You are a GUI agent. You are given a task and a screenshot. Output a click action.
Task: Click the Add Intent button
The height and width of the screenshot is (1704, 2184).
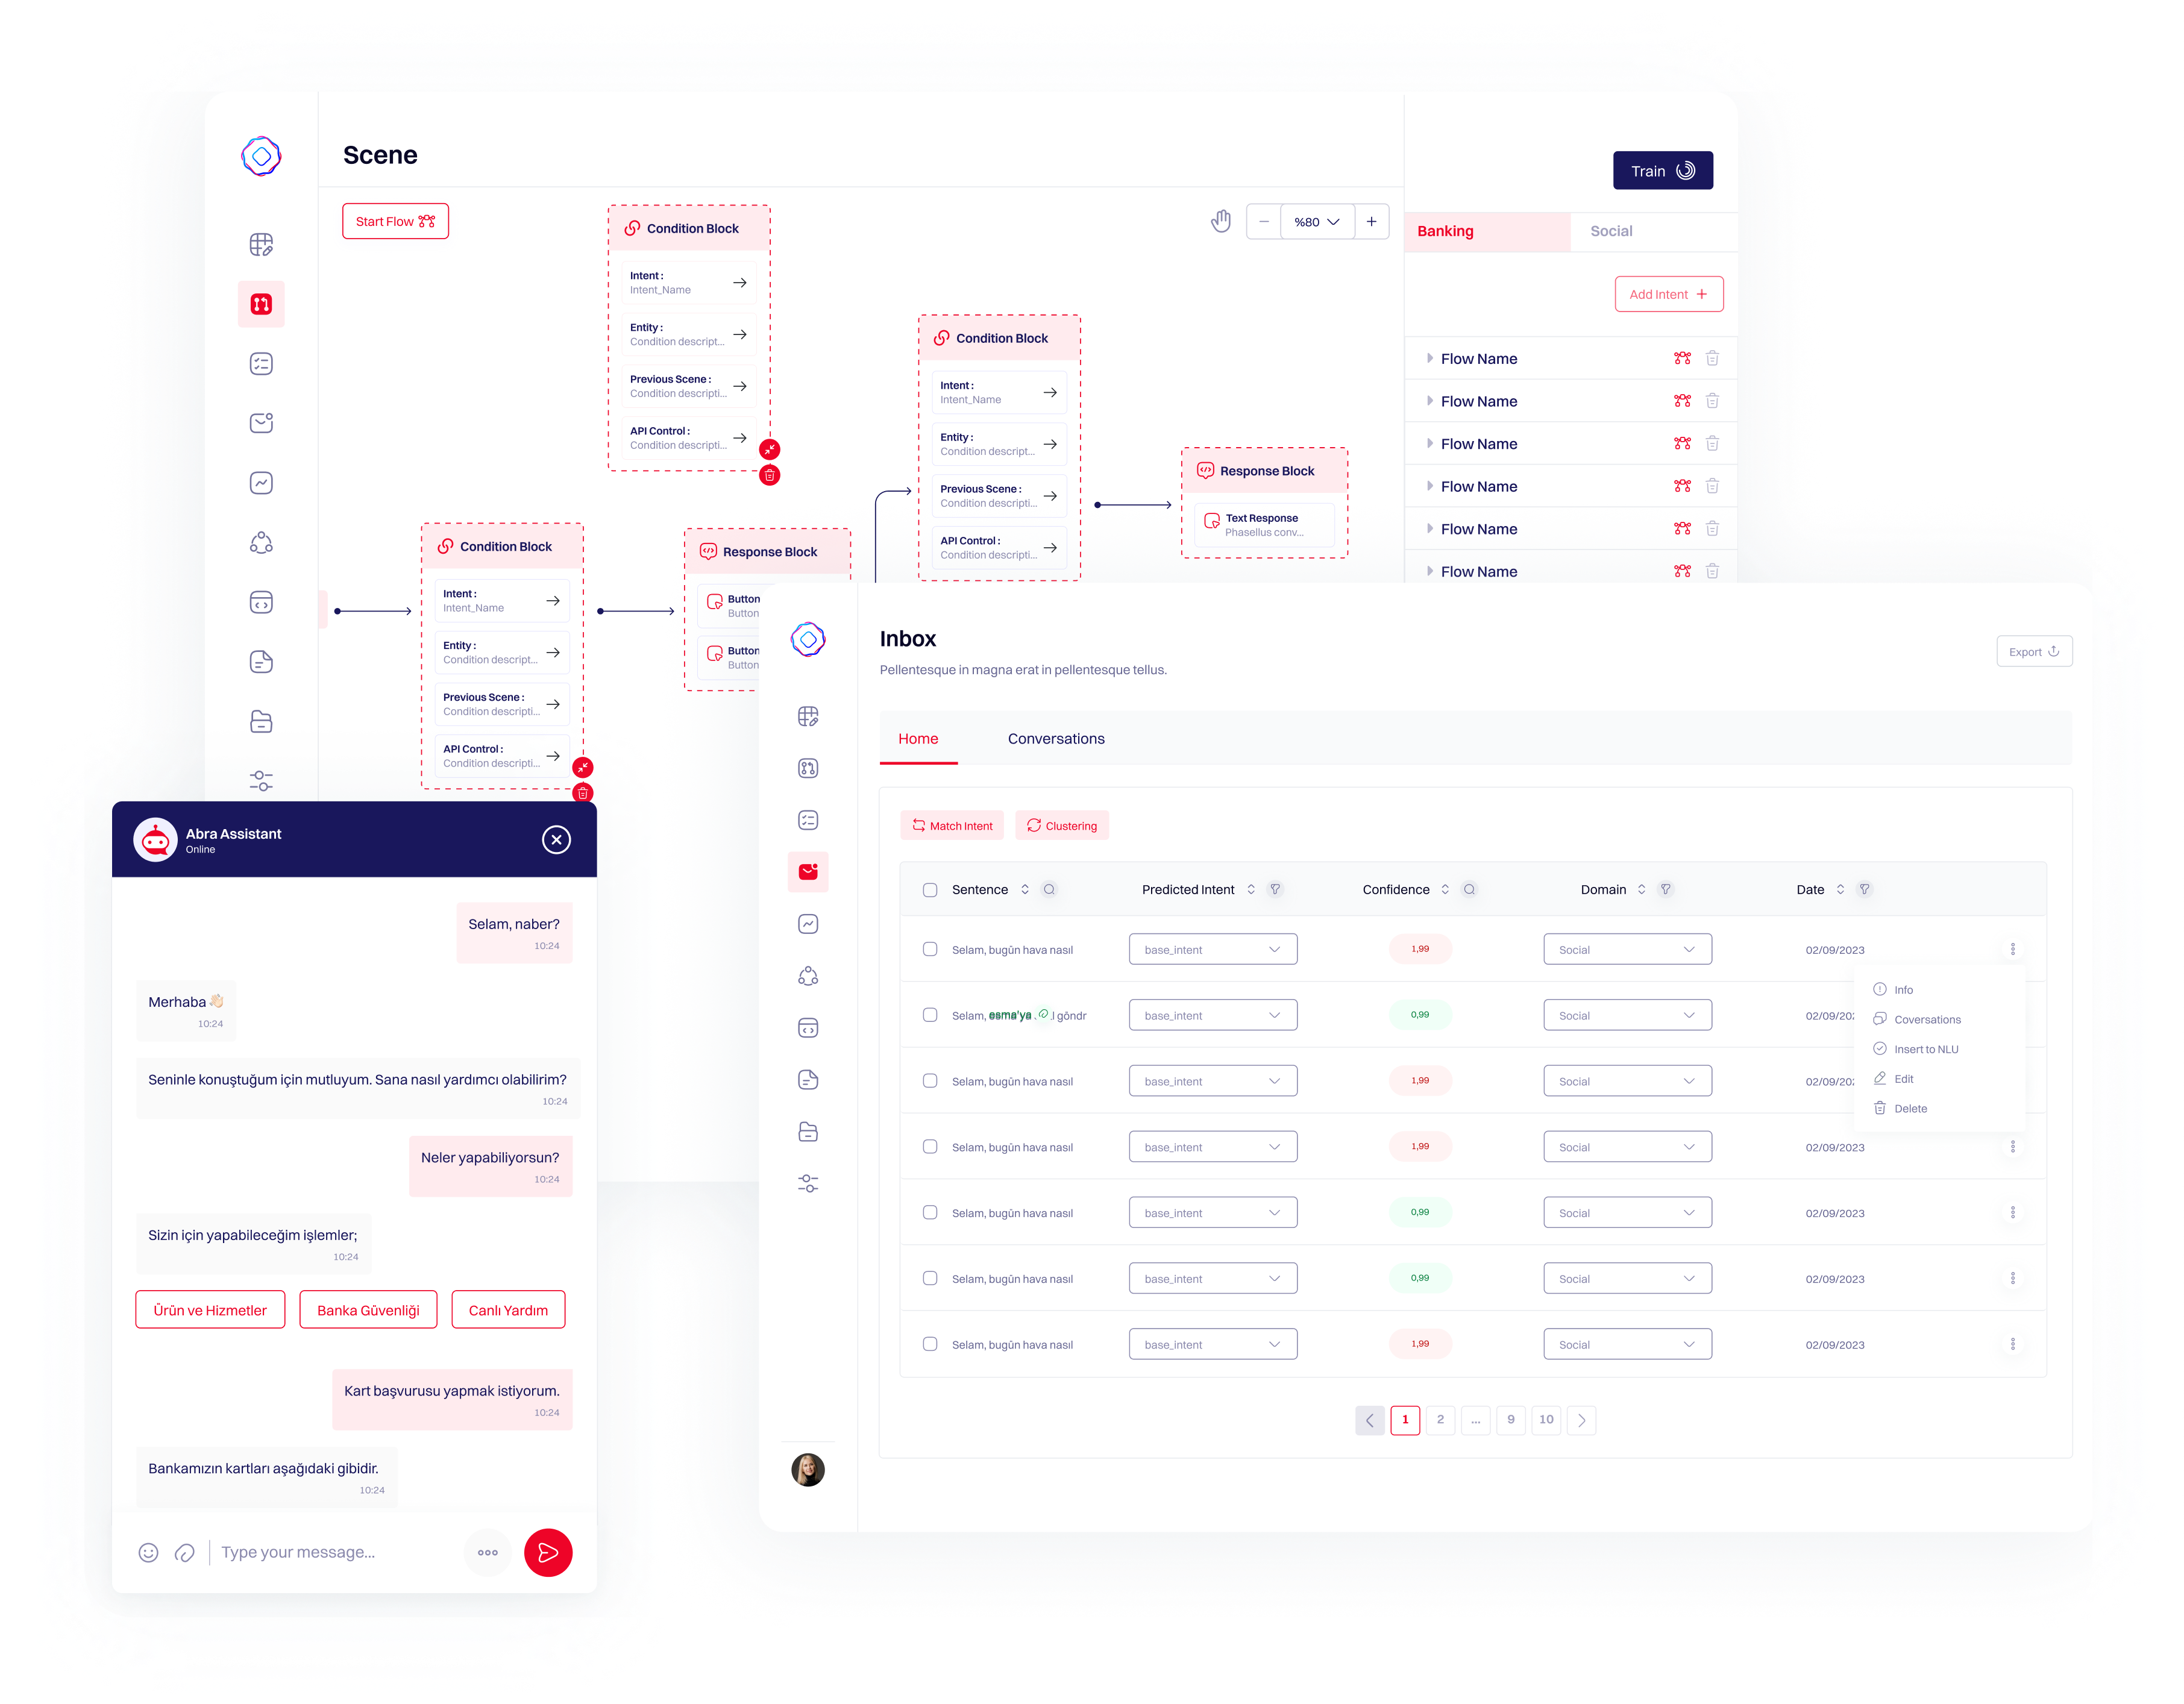[1669, 294]
